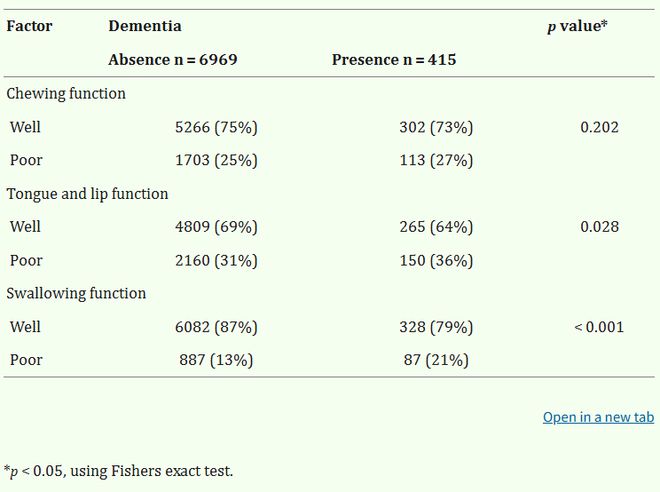This screenshot has width=660, height=492.
Task: Click the 302 (73%) cell
Action: coord(436,127)
